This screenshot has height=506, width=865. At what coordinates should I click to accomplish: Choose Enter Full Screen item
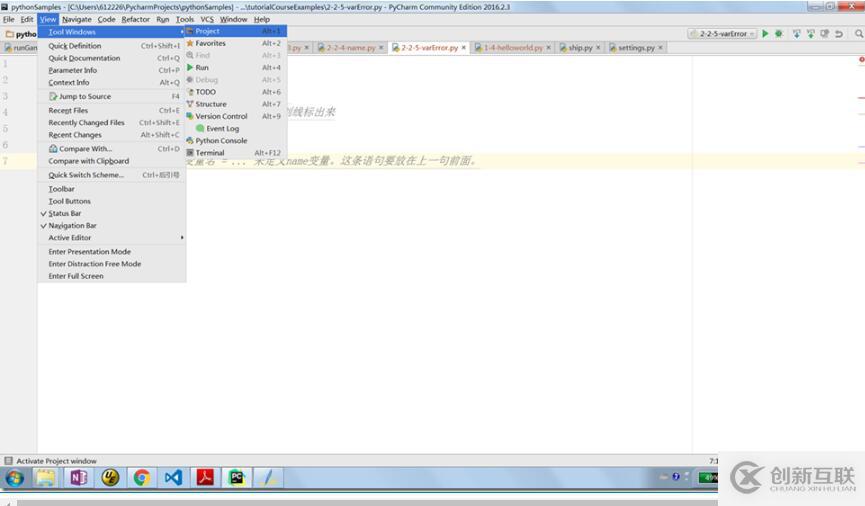(111, 276)
